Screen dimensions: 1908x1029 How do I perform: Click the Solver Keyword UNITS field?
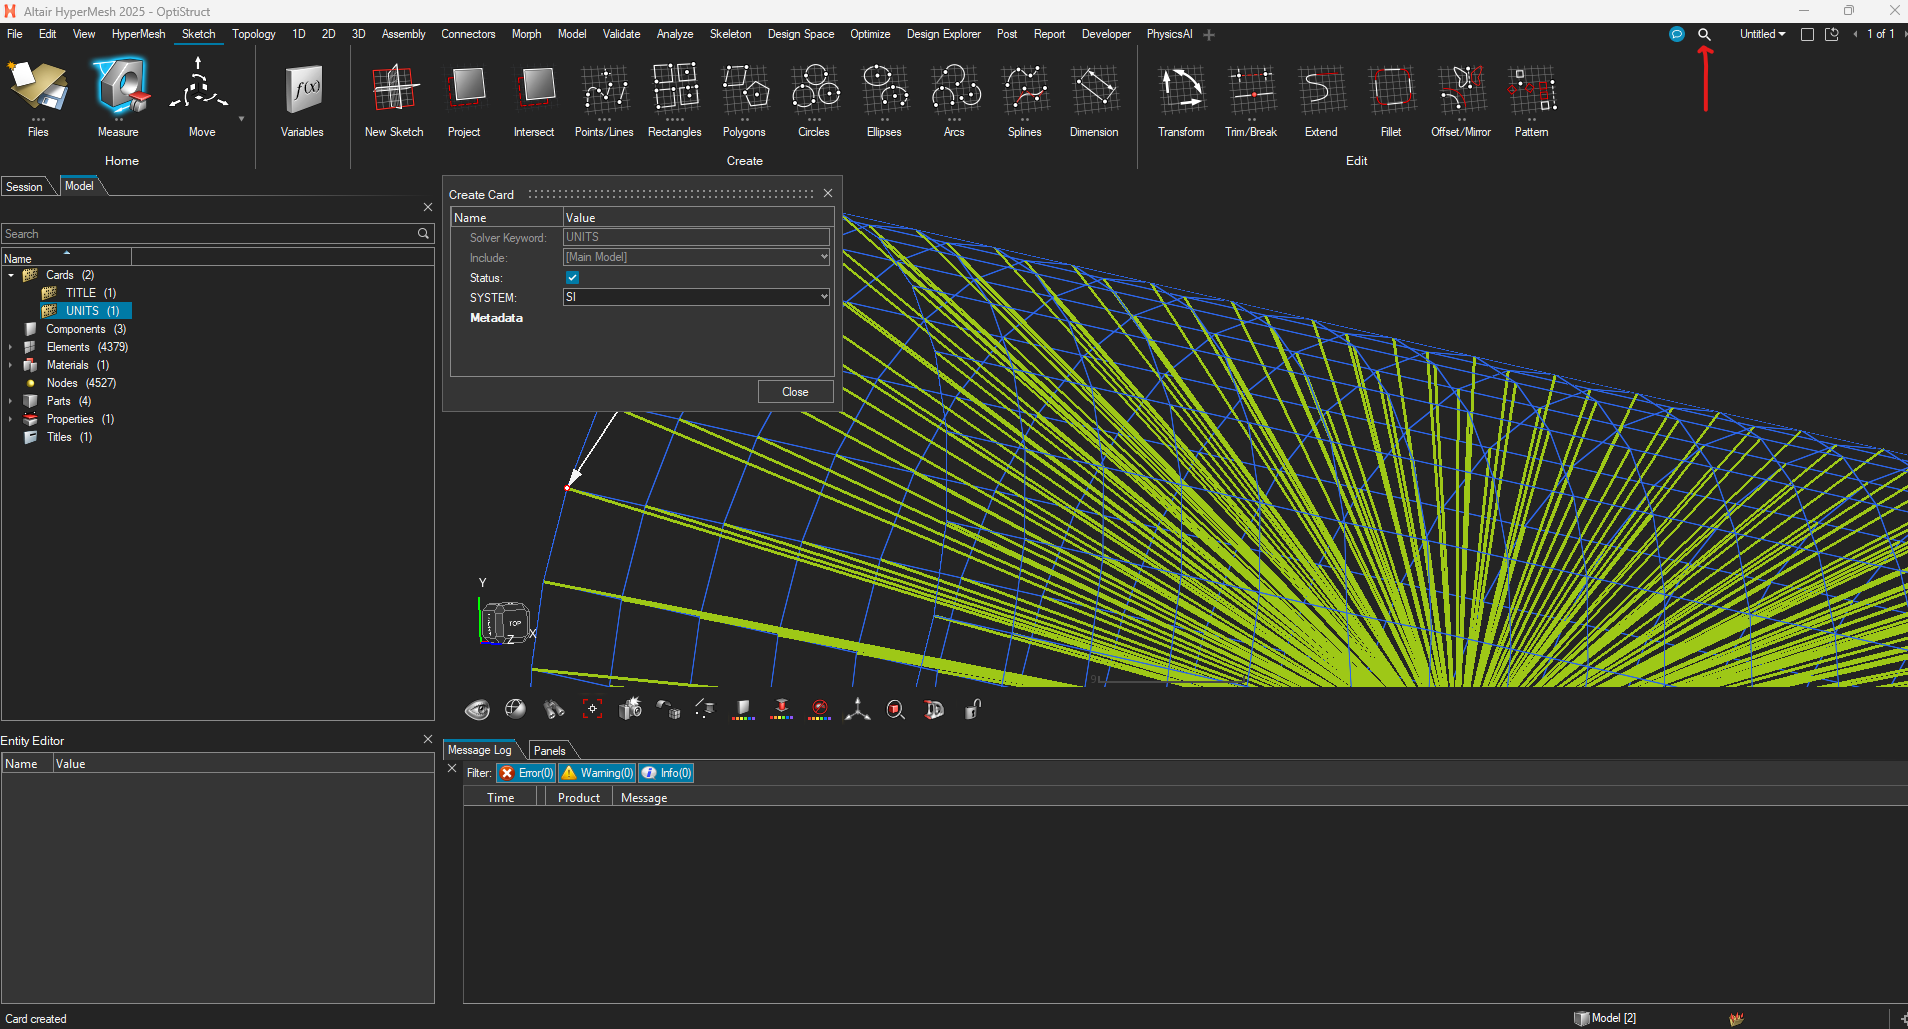tap(696, 237)
